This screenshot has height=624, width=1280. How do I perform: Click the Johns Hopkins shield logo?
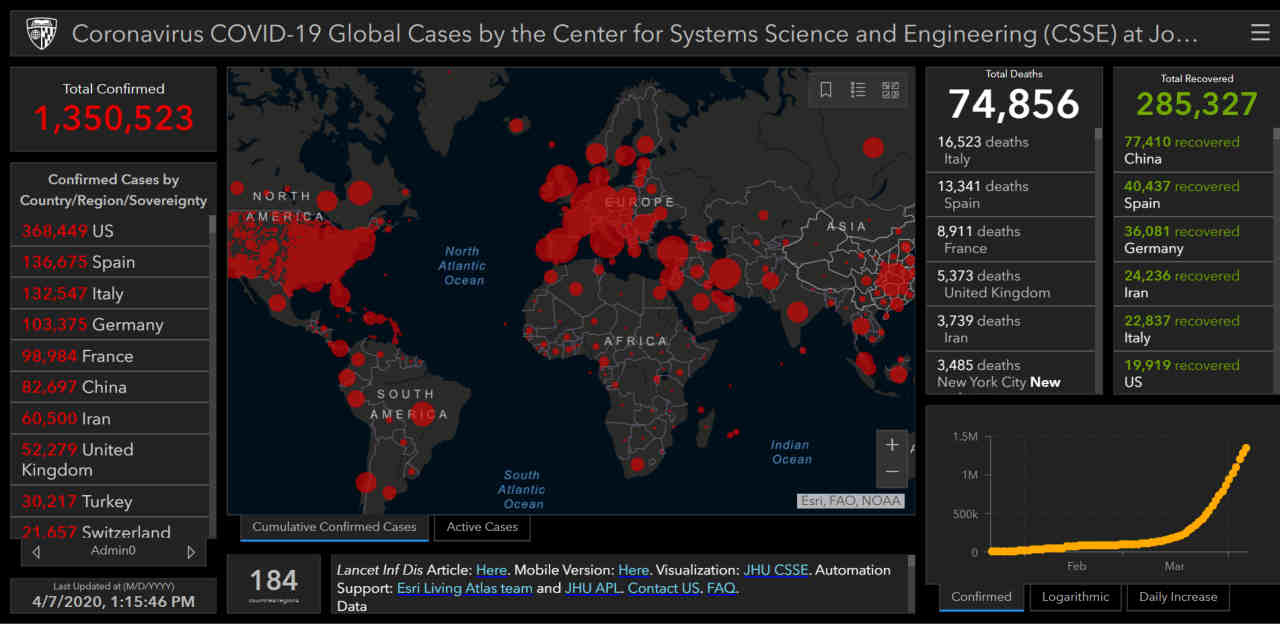point(41,33)
